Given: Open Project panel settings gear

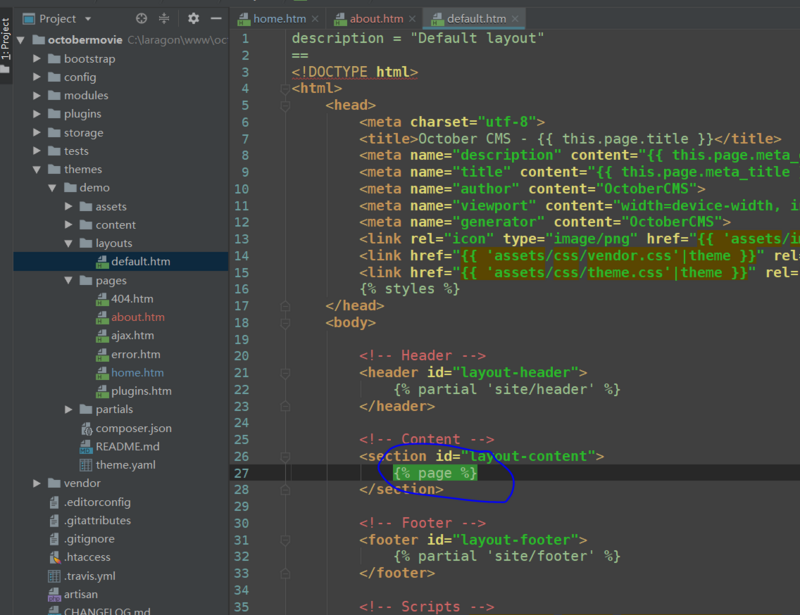Looking at the screenshot, I should click(193, 19).
